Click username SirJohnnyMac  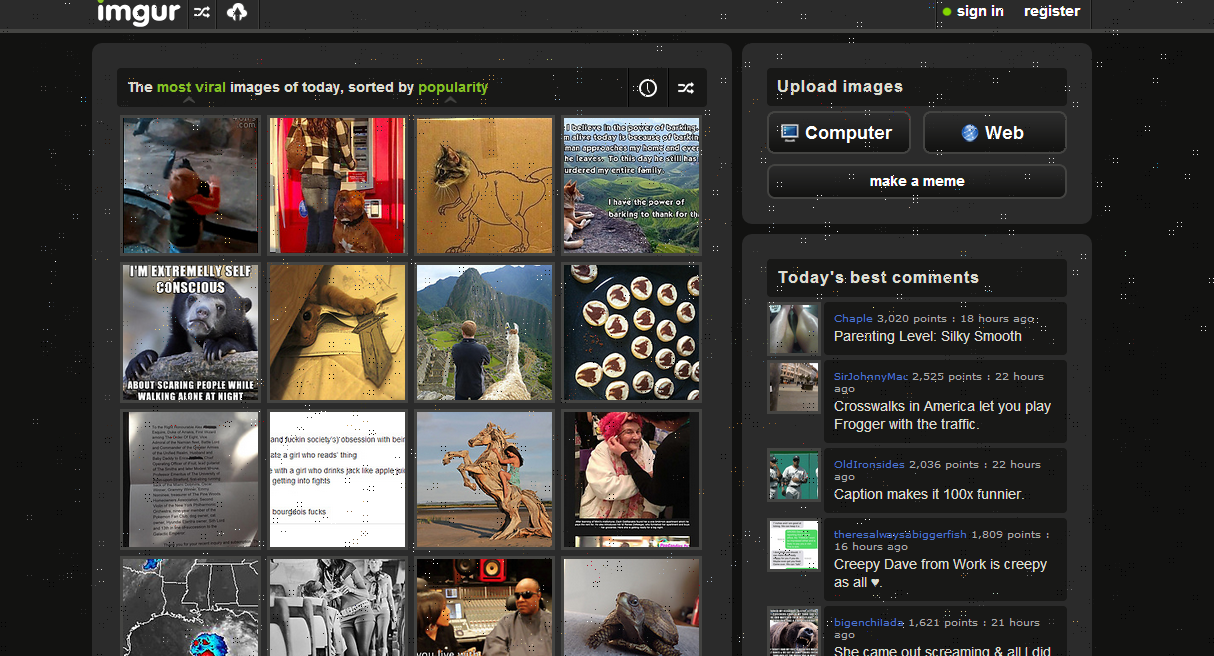(x=871, y=376)
